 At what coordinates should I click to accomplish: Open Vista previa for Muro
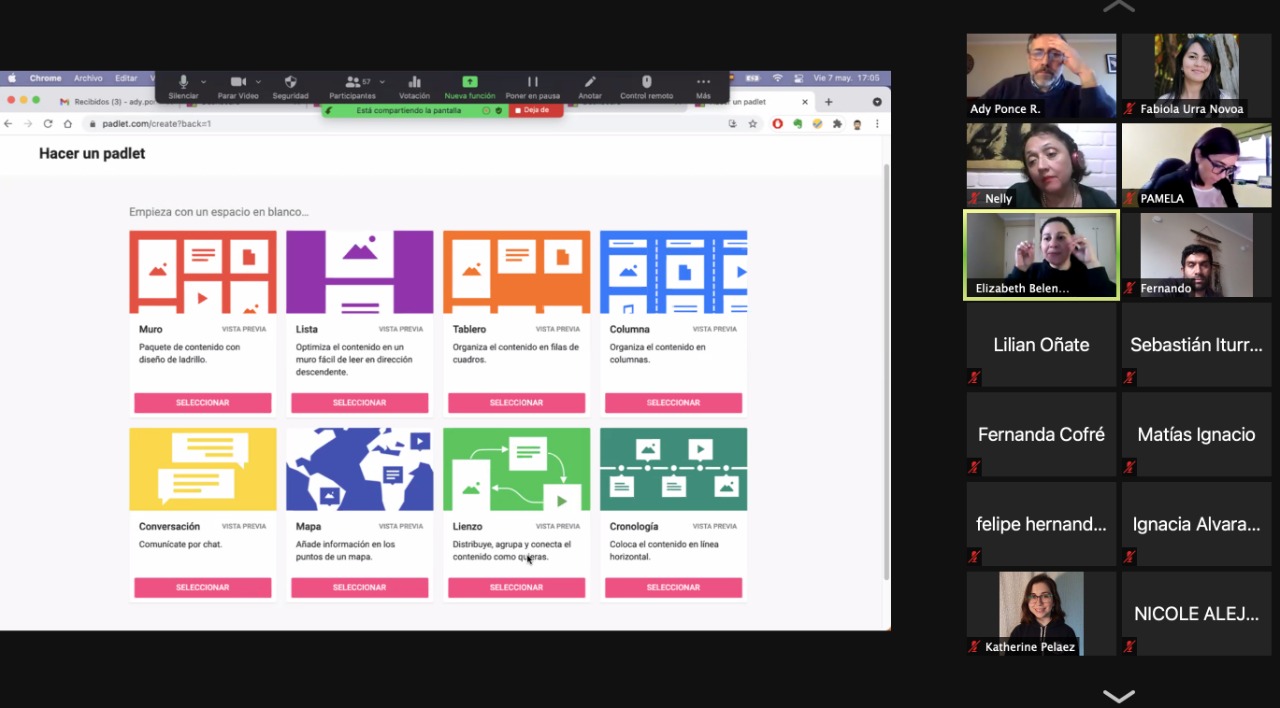click(x=244, y=329)
